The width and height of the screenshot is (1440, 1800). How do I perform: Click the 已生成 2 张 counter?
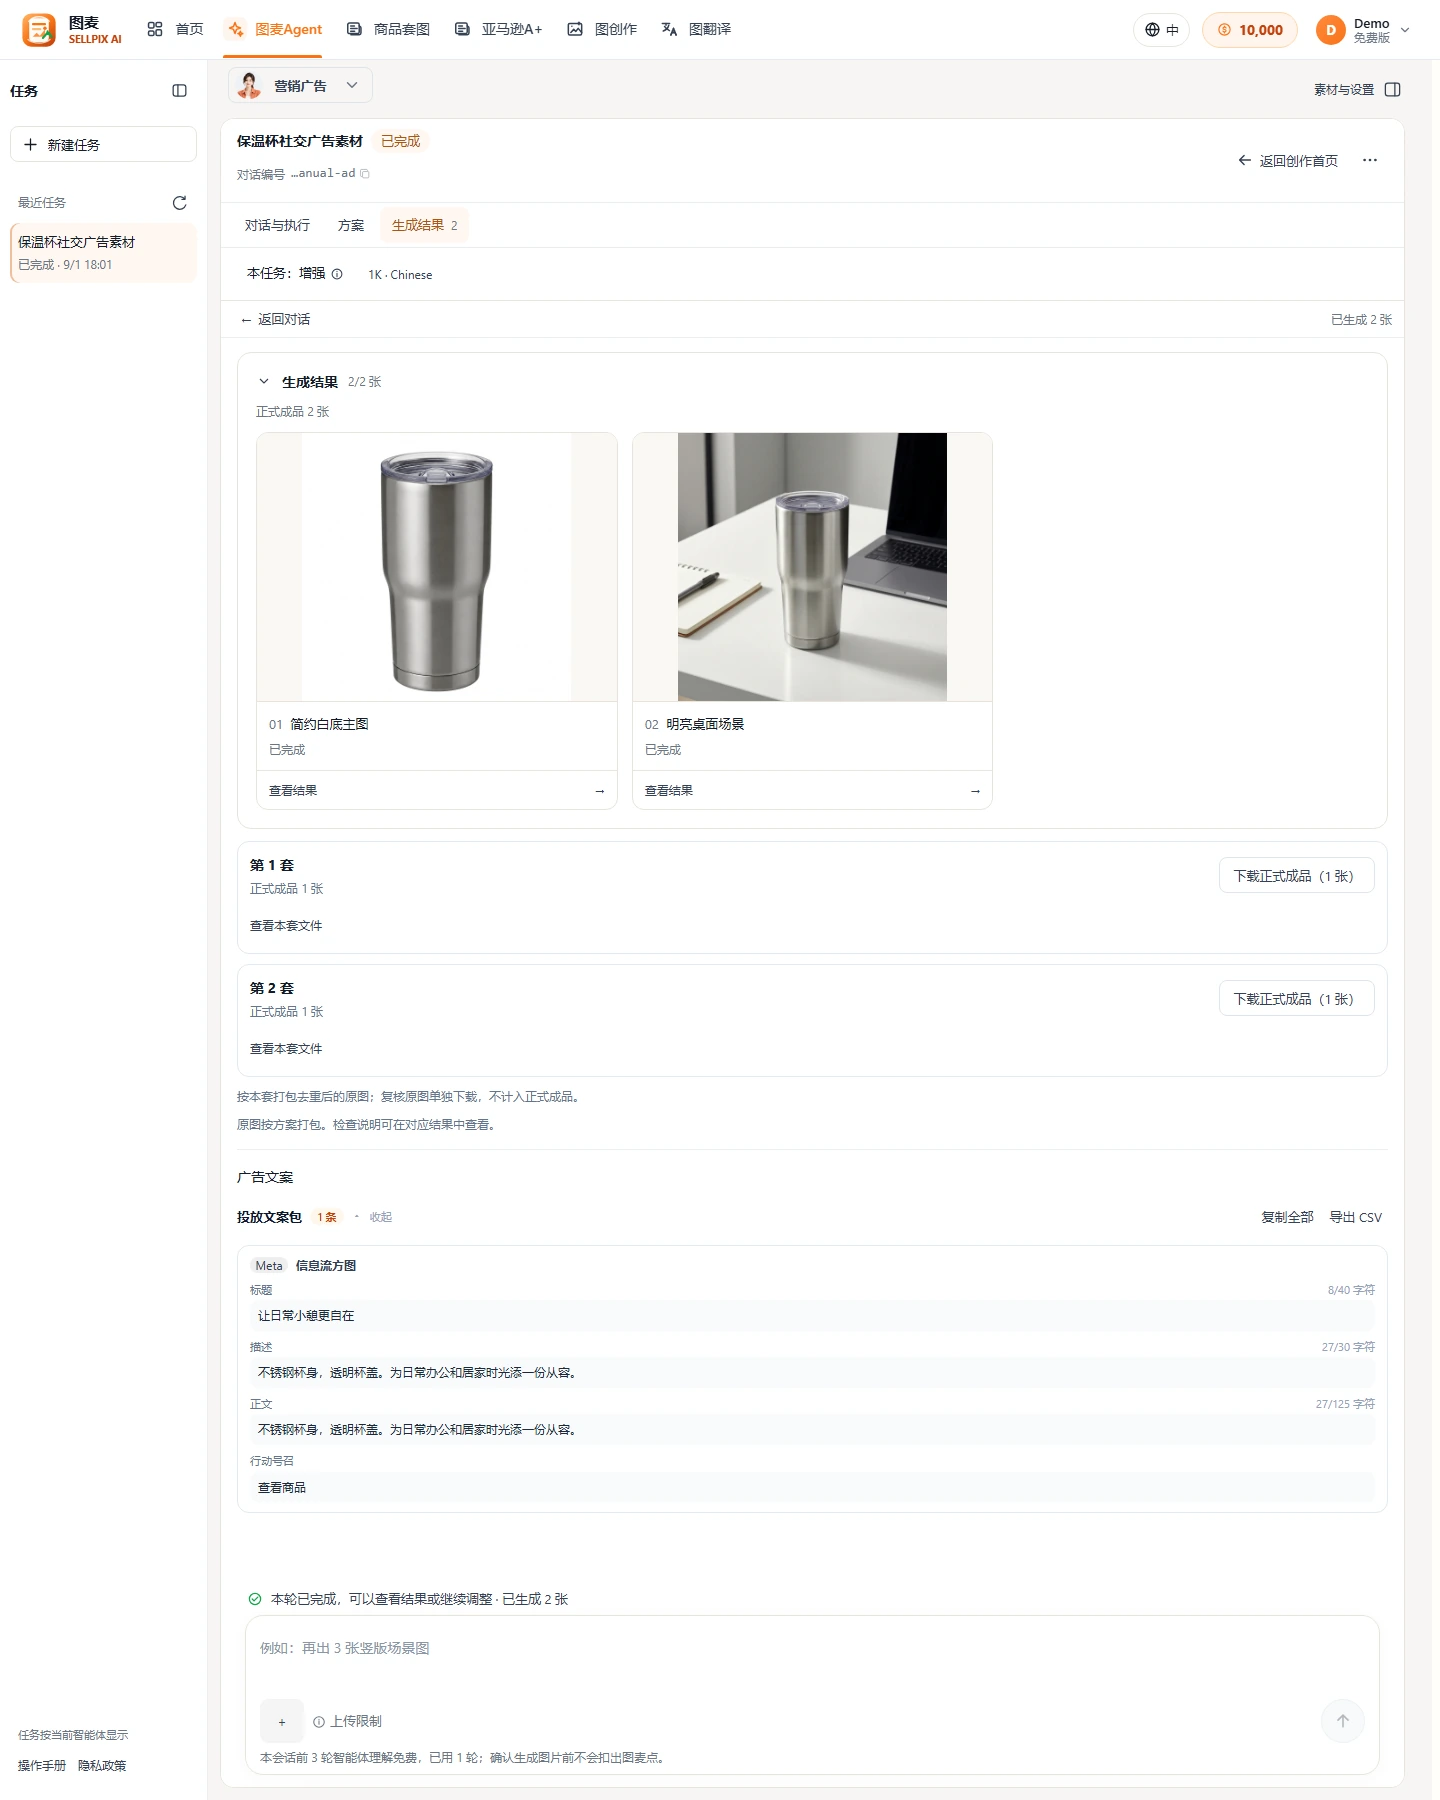1361,319
